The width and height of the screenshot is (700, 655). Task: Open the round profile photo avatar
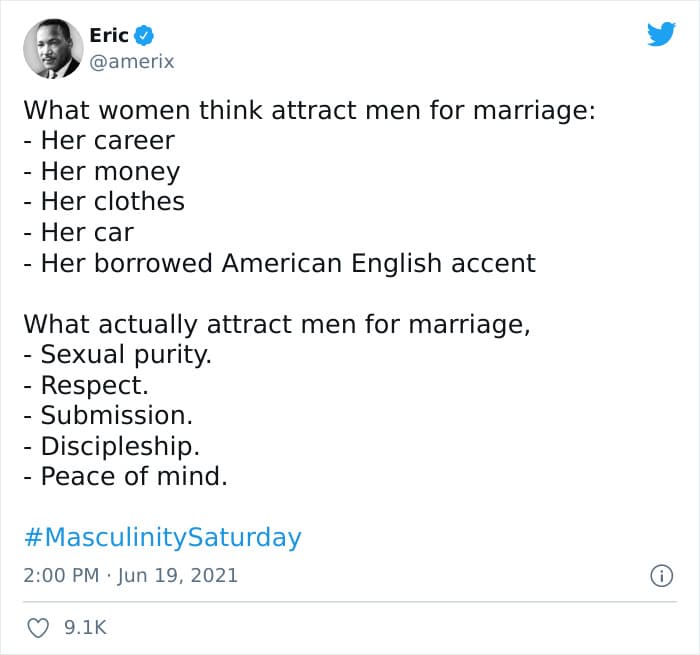53,49
